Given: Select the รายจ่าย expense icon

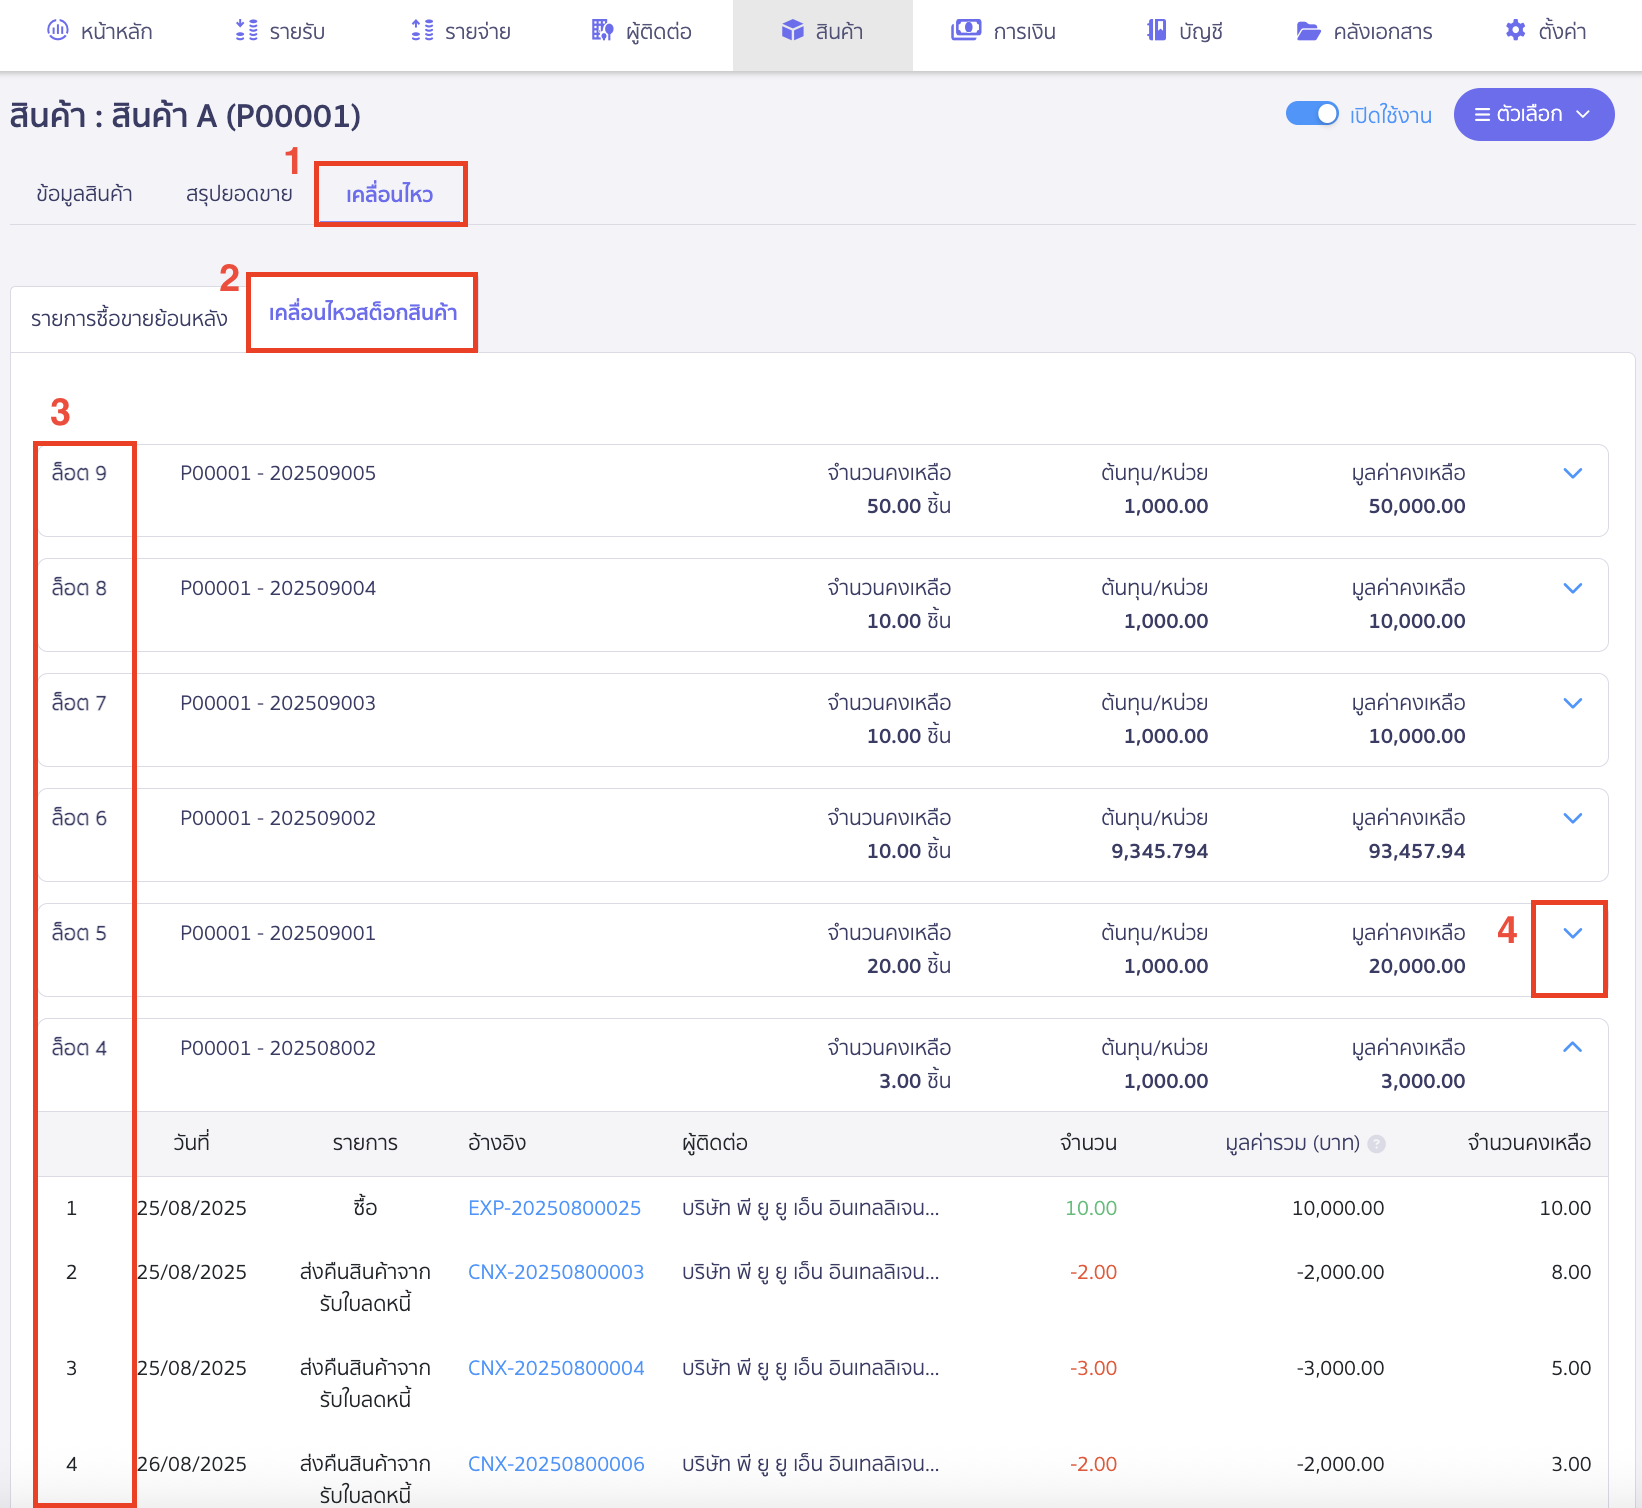Looking at the screenshot, I should [x=422, y=31].
